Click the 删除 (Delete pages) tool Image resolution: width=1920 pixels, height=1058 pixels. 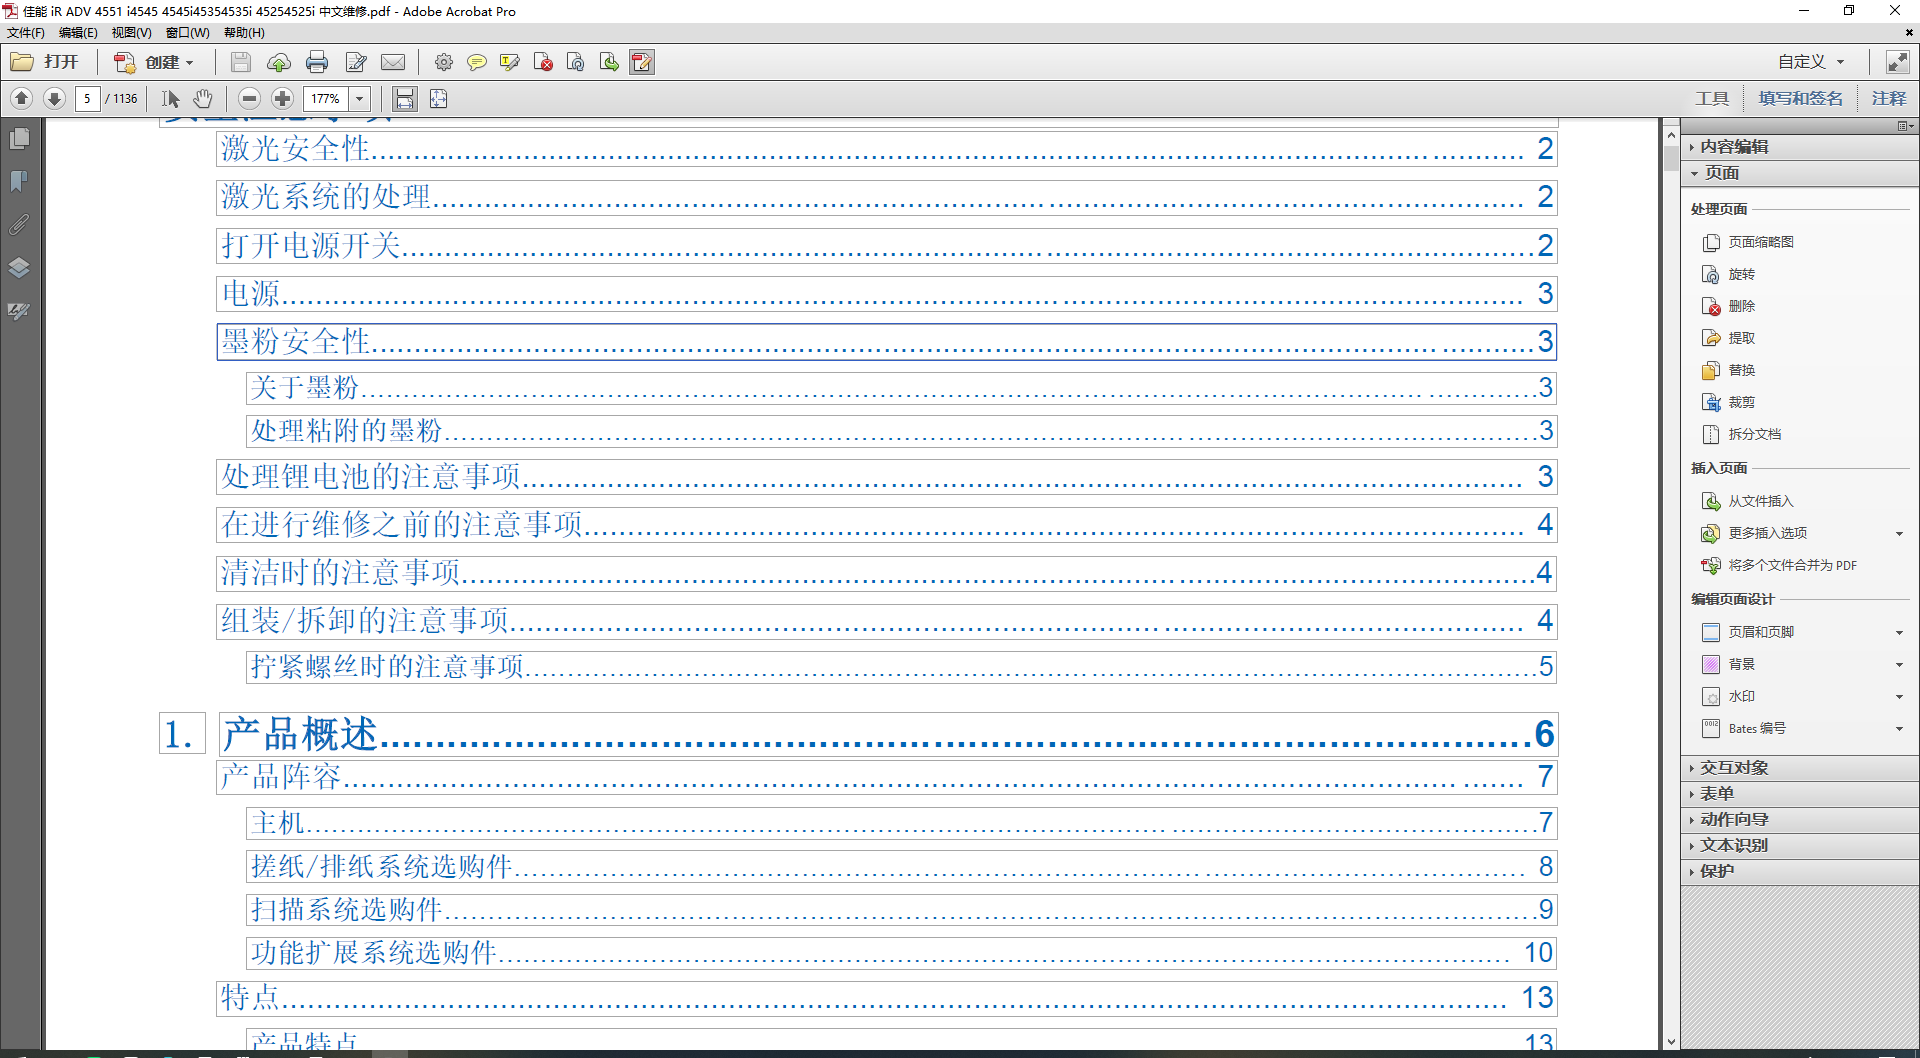(1740, 306)
